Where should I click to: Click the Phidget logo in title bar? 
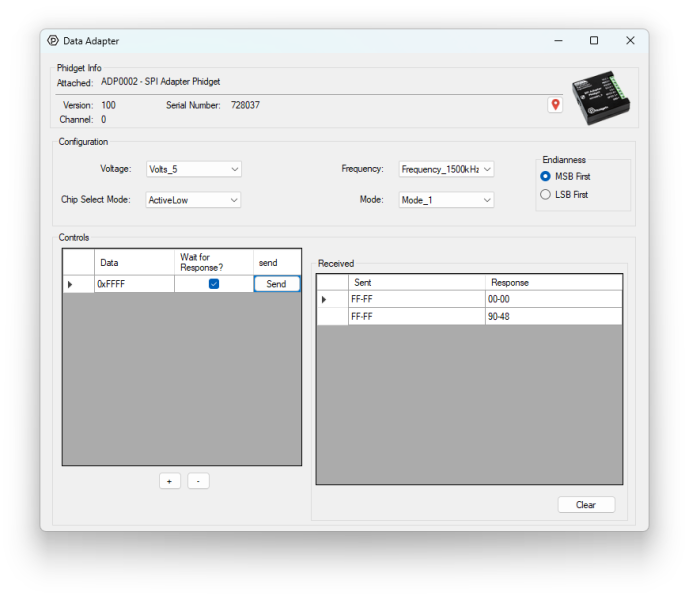53,41
